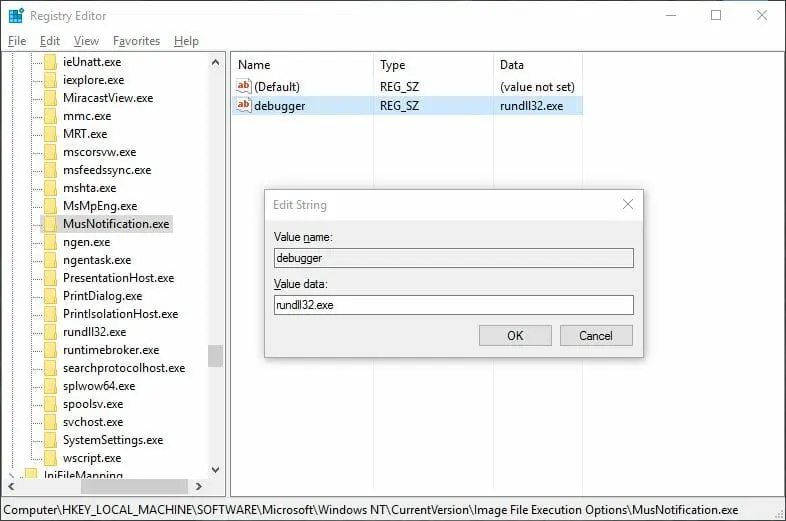This screenshot has width=786, height=521.
Task: Open the Edit menu
Action: (50, 41)
